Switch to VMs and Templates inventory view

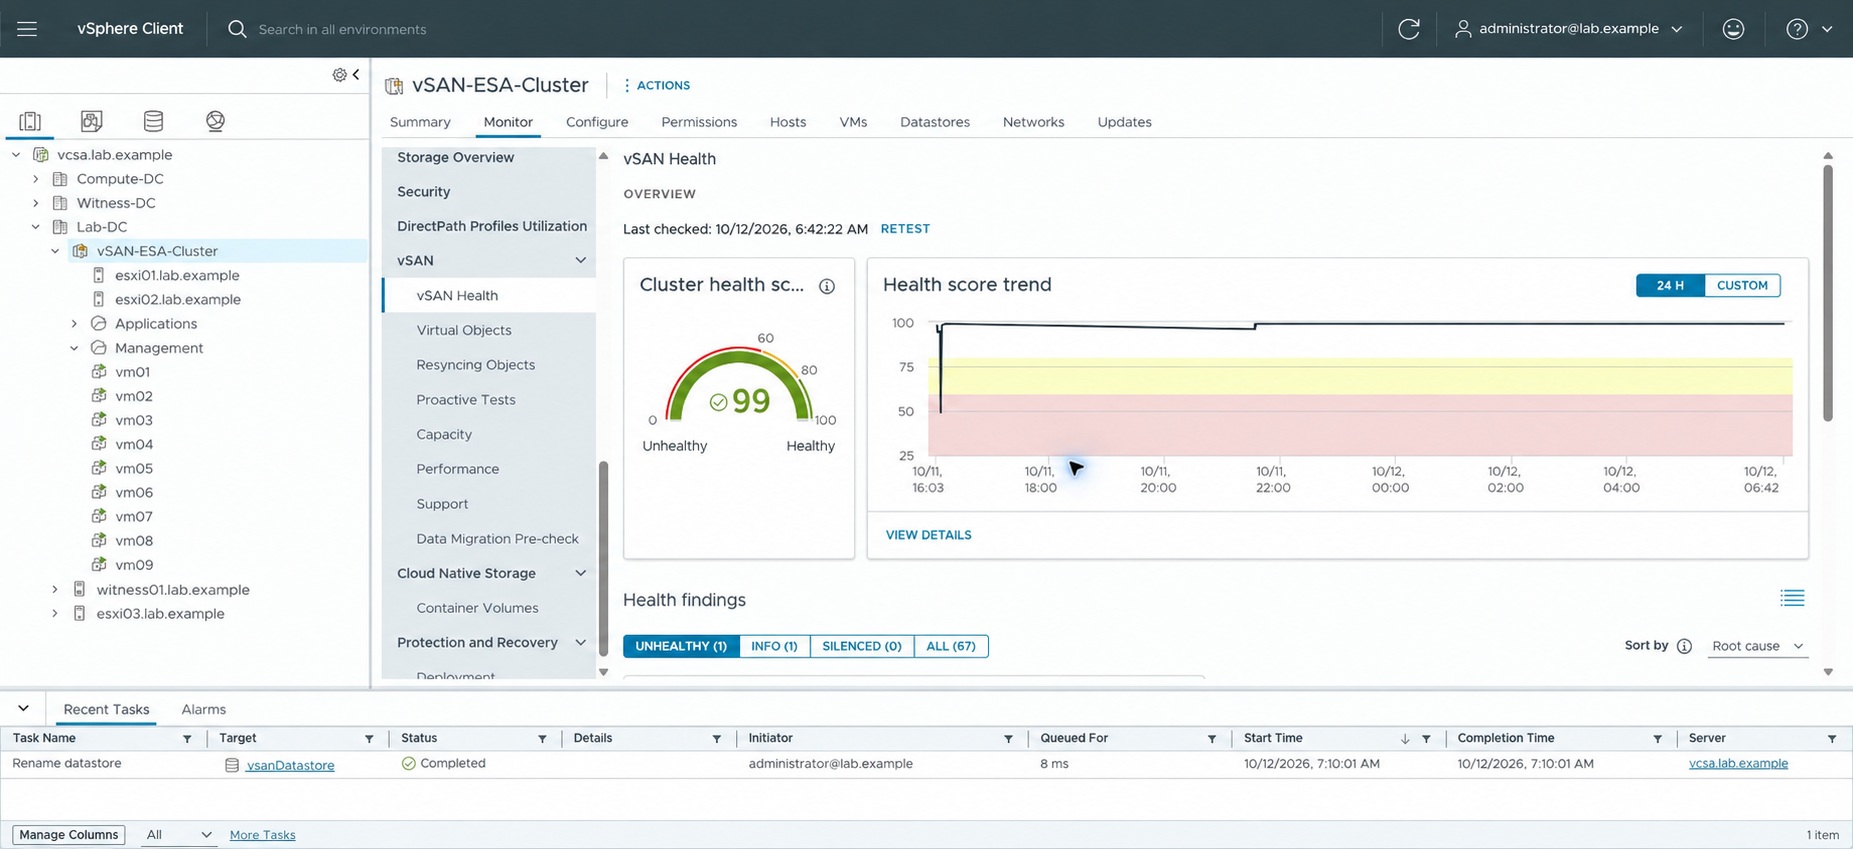tap(91, 121)
